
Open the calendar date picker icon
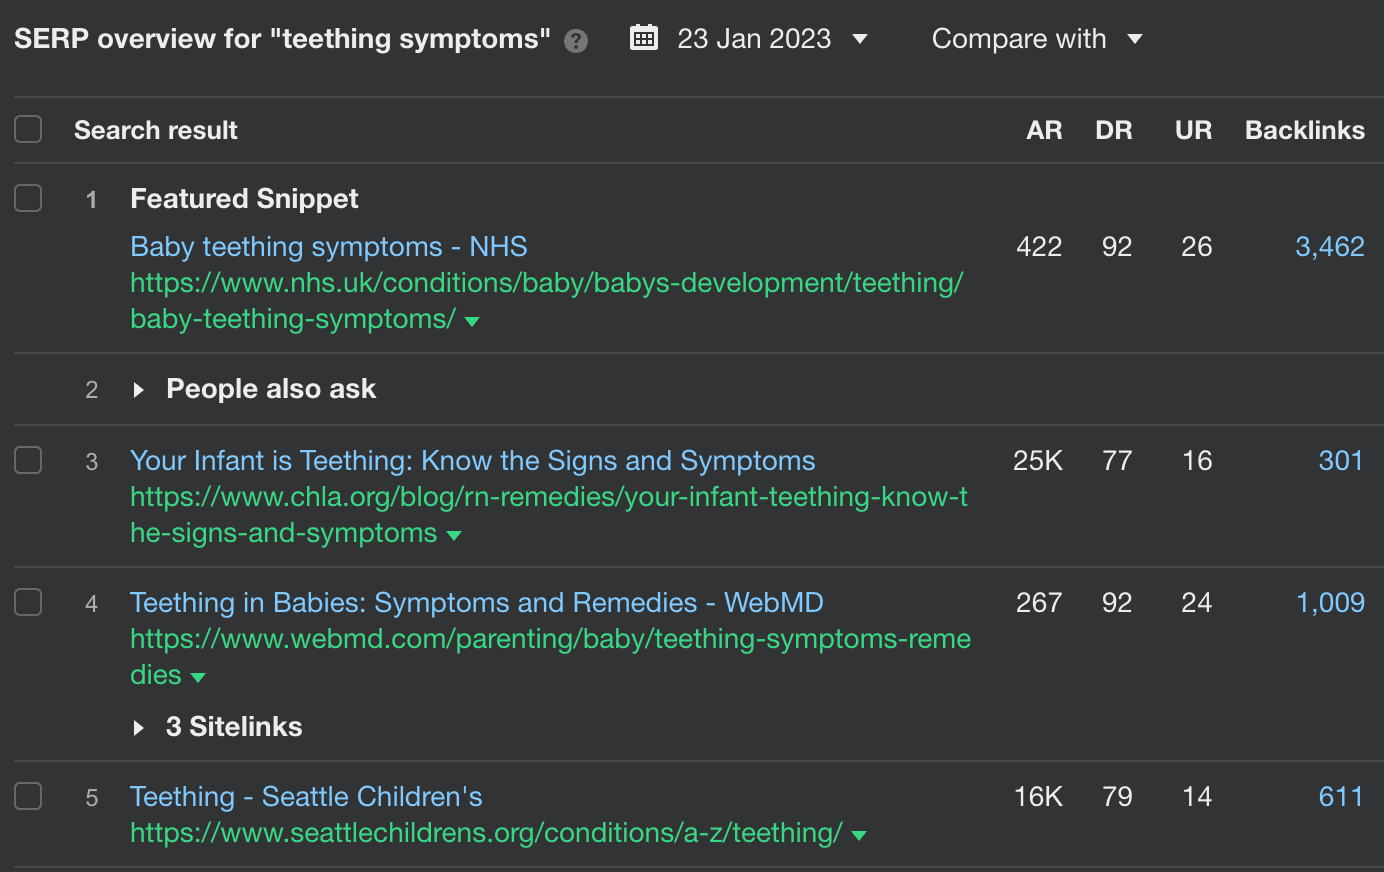(x=644, y=37)
